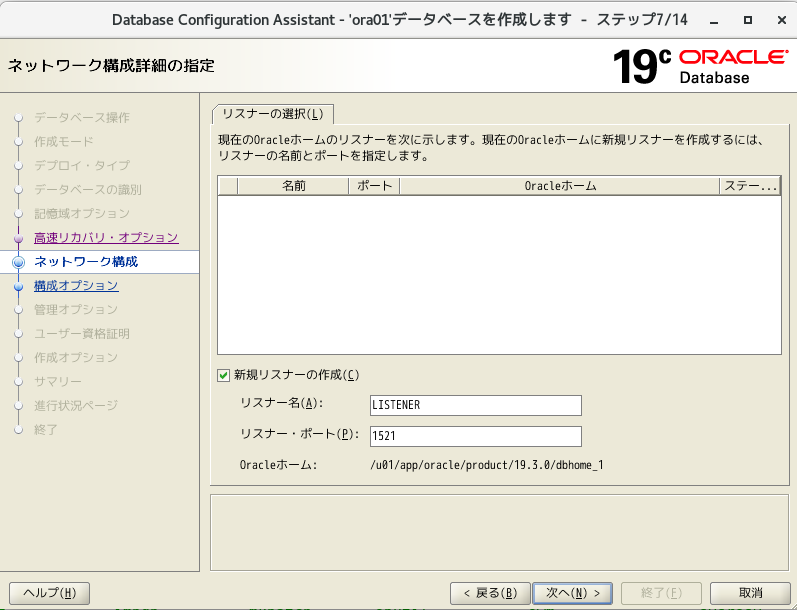Click the truncated ステー... column header
Screen dimensions: 797x610
(750, 186)
